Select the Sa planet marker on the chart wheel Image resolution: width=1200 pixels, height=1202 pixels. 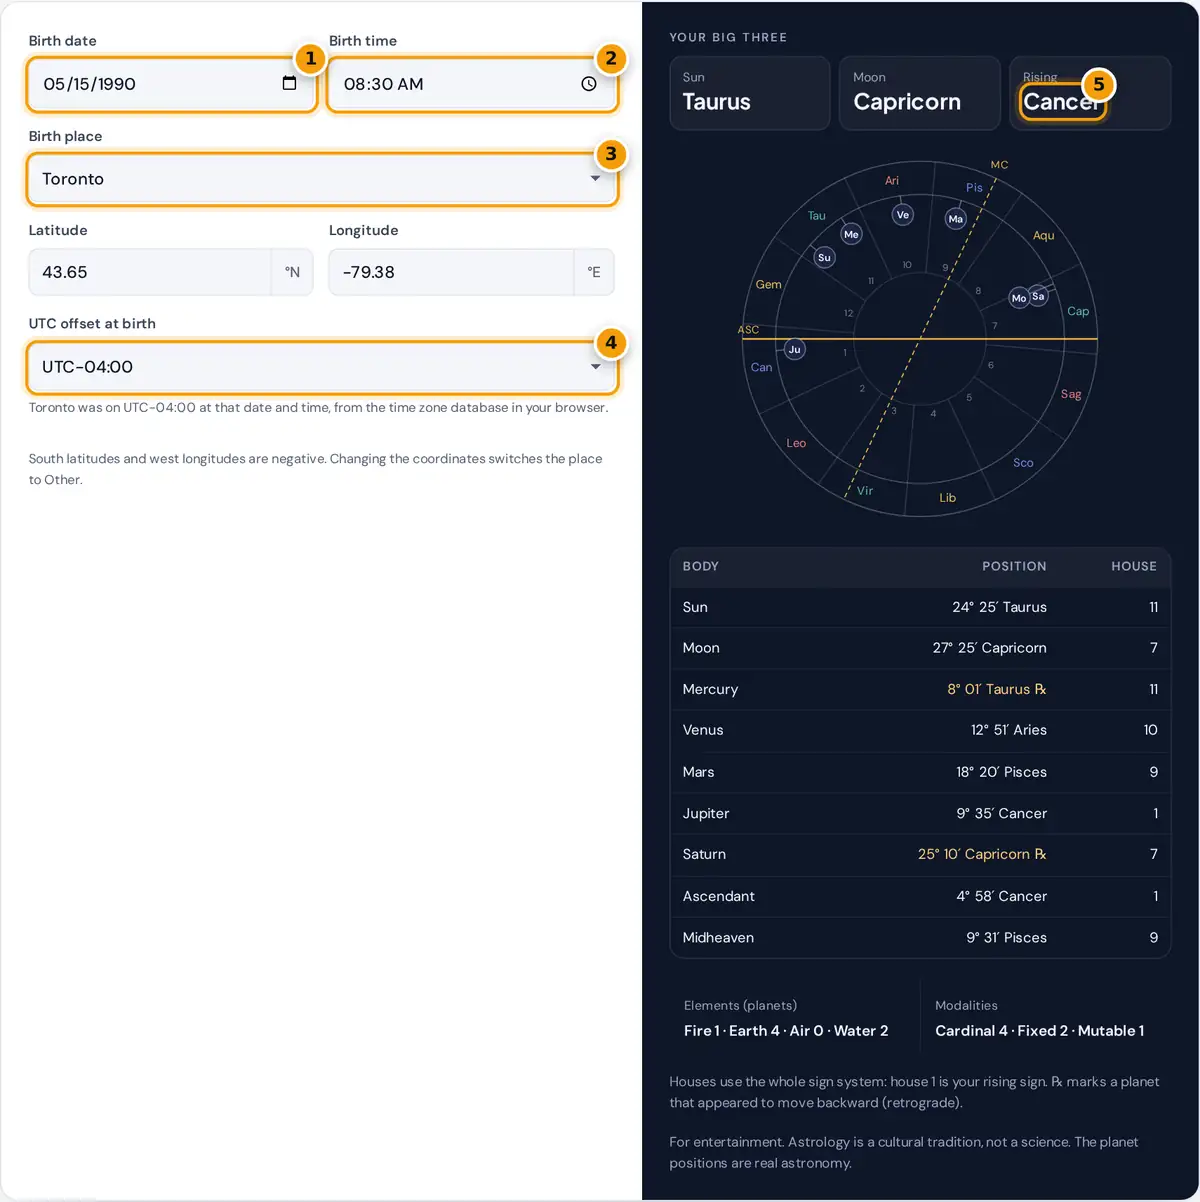(1038, 295)
